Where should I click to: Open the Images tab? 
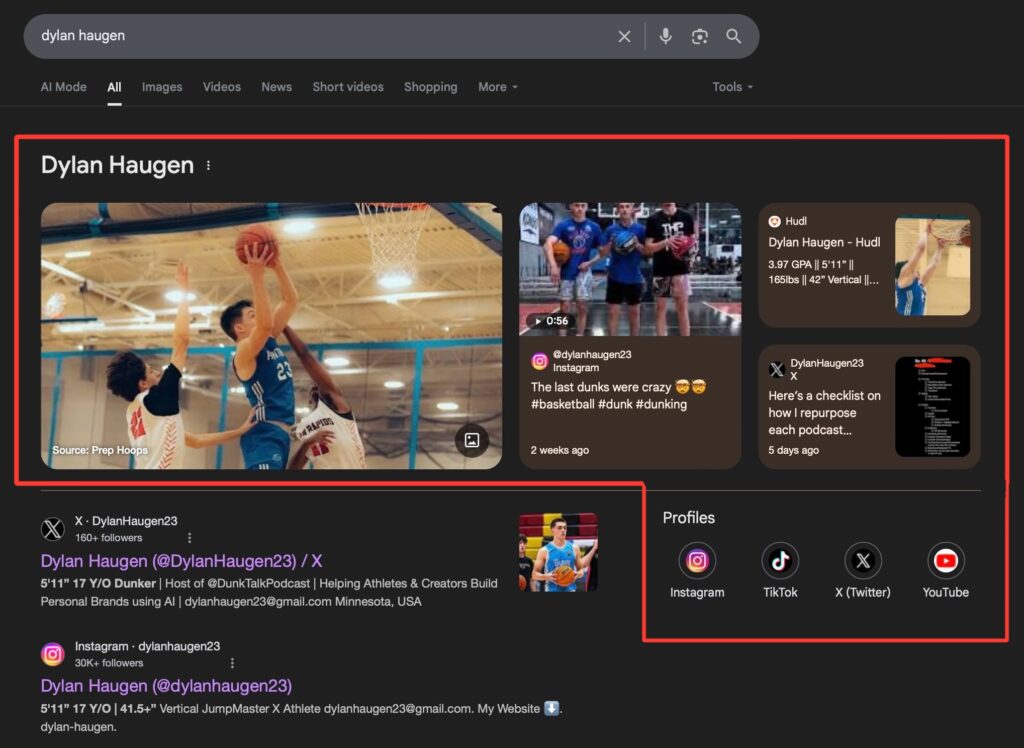[x=162, y=87]
